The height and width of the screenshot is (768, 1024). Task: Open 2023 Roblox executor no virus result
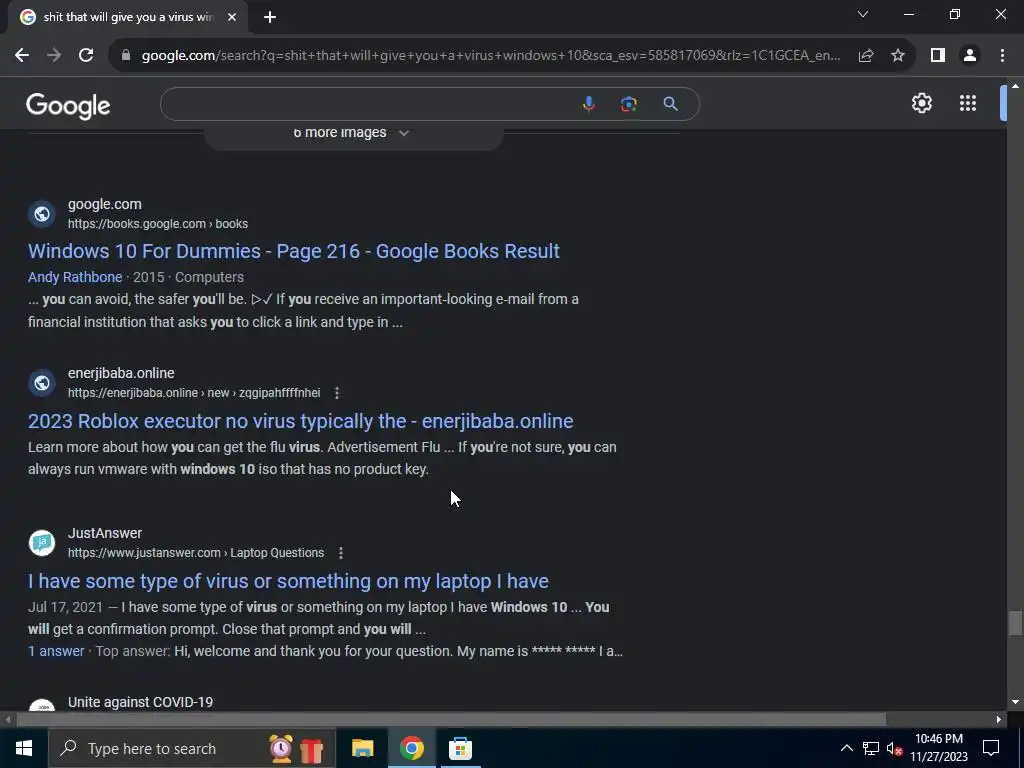point(300,421)
